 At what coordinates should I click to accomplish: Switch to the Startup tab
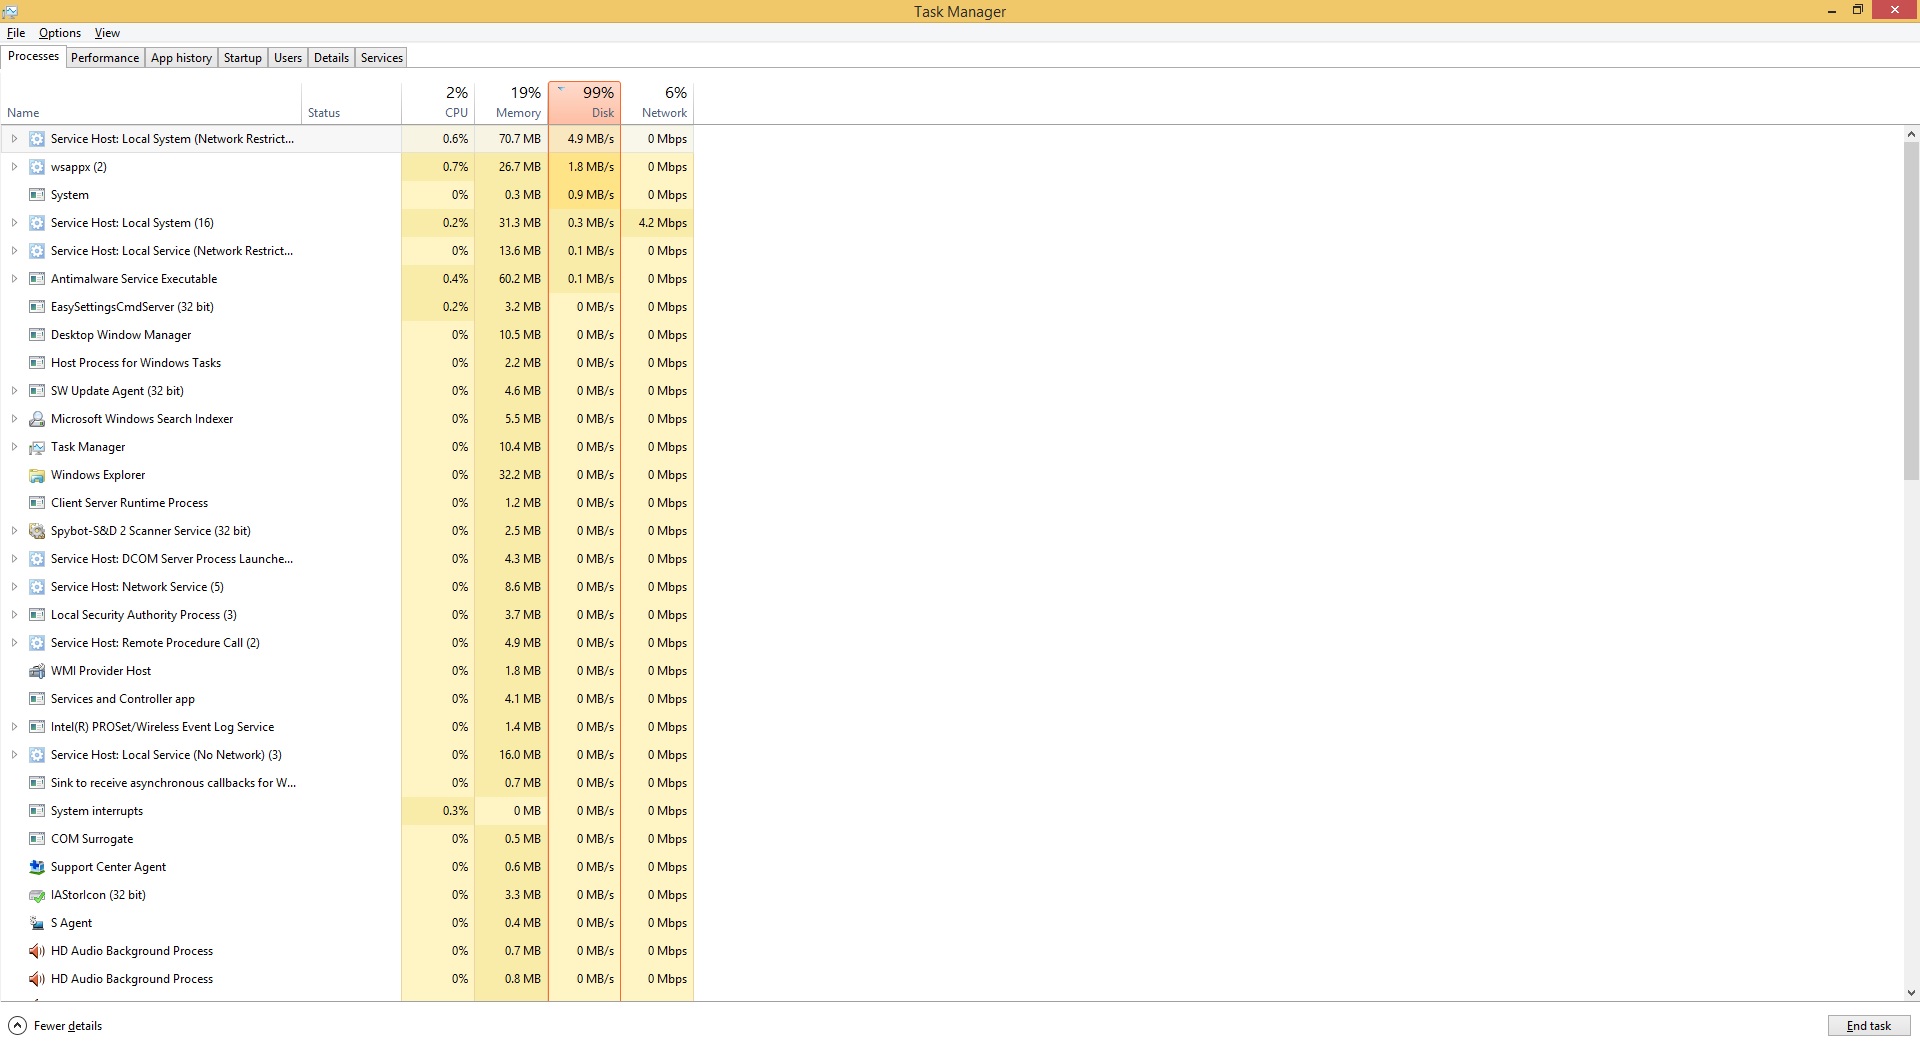pyautogui.click(x=243, y=58)
